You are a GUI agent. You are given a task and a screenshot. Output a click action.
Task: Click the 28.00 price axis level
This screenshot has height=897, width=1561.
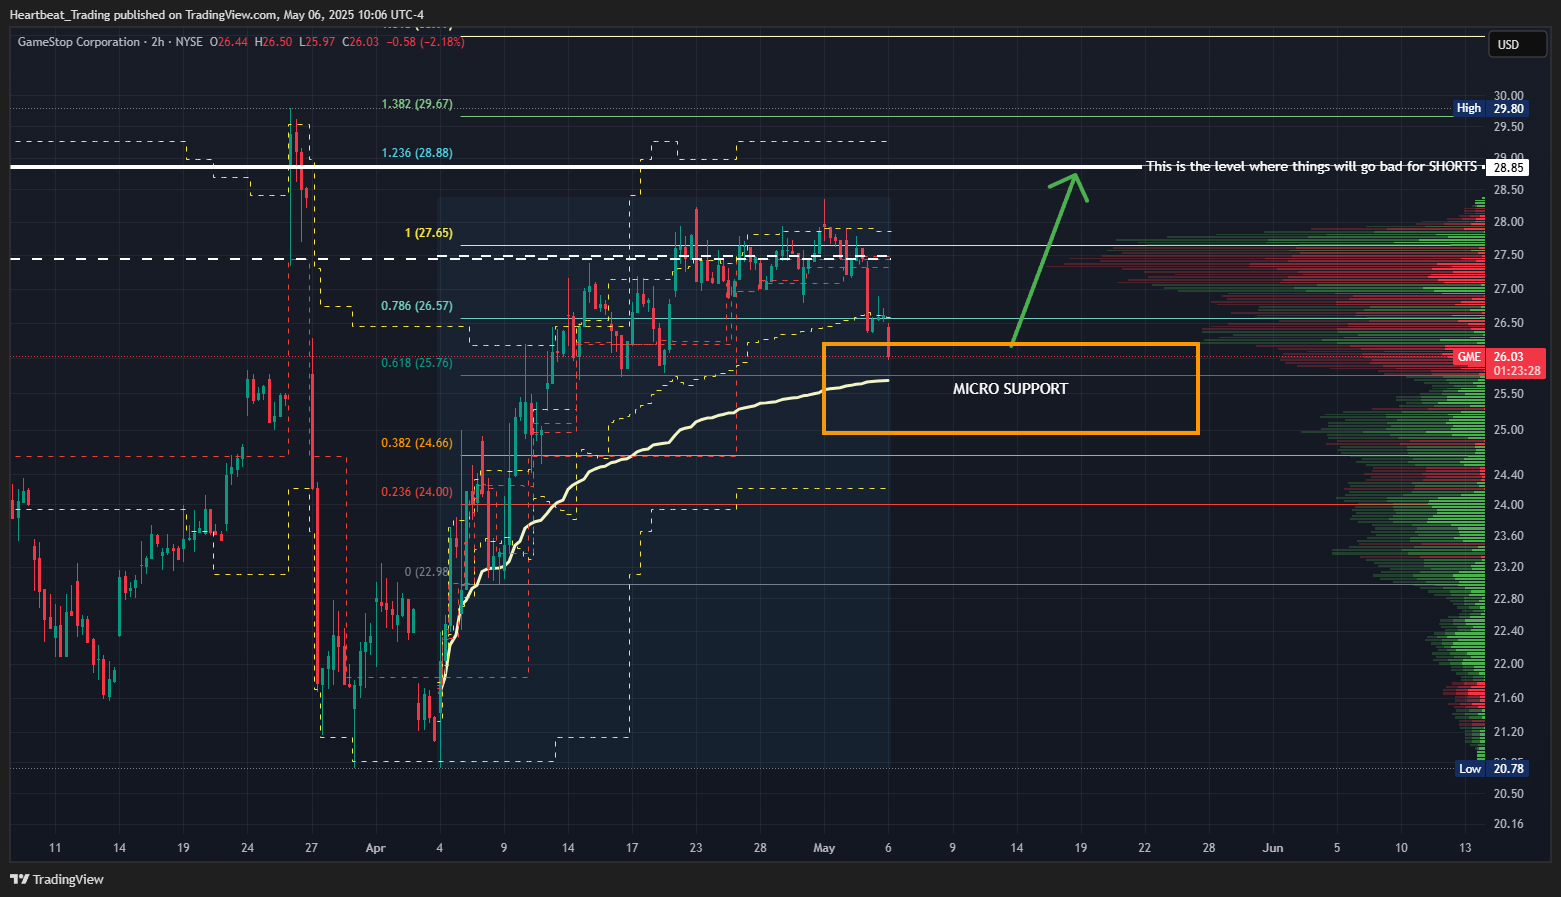1509,222
